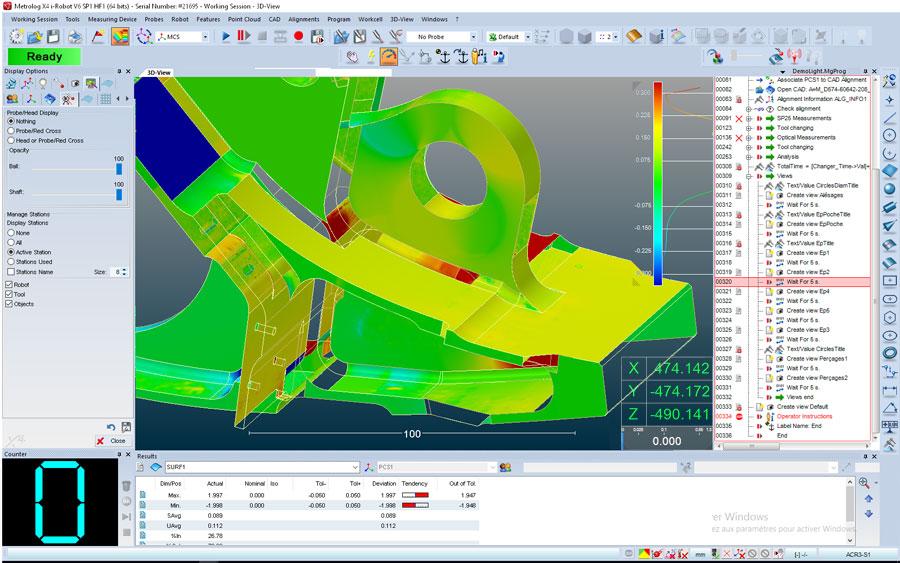Click the blue Run program play icon
Image resolution: width=900 pixels, height=563 pixels.
click(226, 37)
